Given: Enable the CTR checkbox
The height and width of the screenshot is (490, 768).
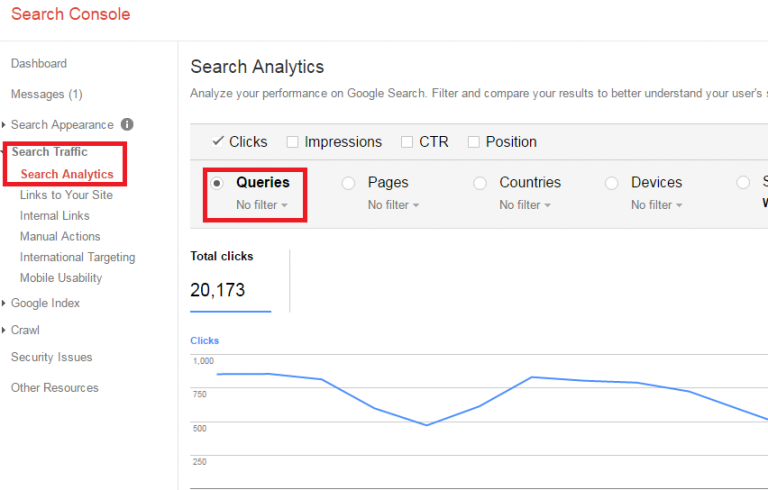Looking at the screenshot, I should click(407, 142).
